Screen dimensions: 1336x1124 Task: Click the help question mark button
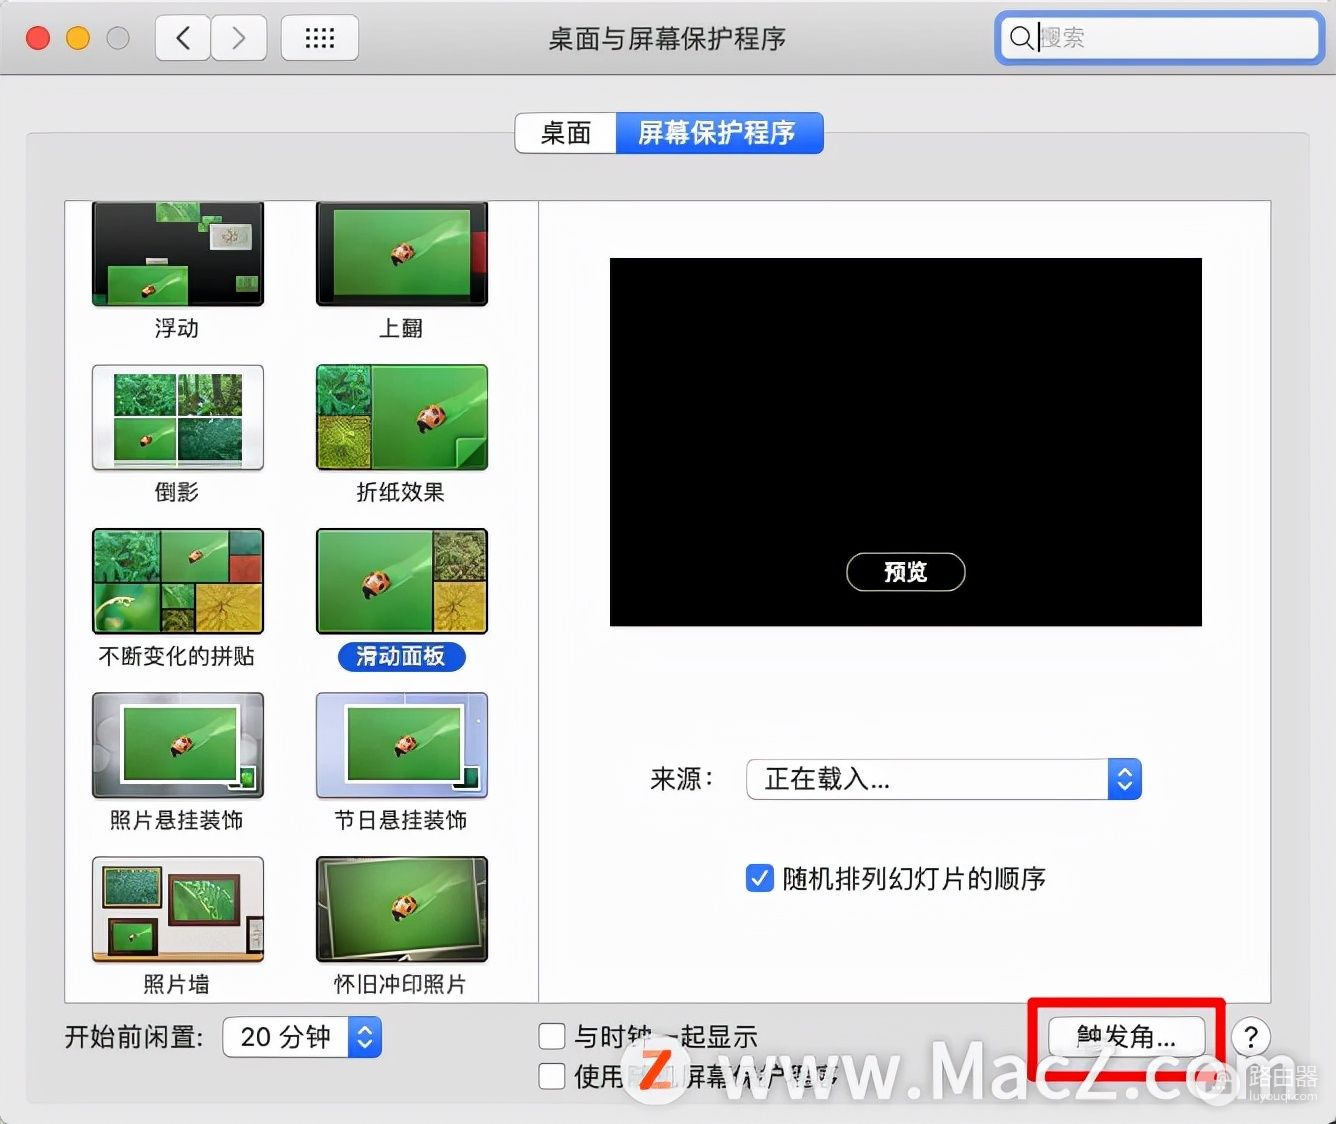pos(1251,1037)
